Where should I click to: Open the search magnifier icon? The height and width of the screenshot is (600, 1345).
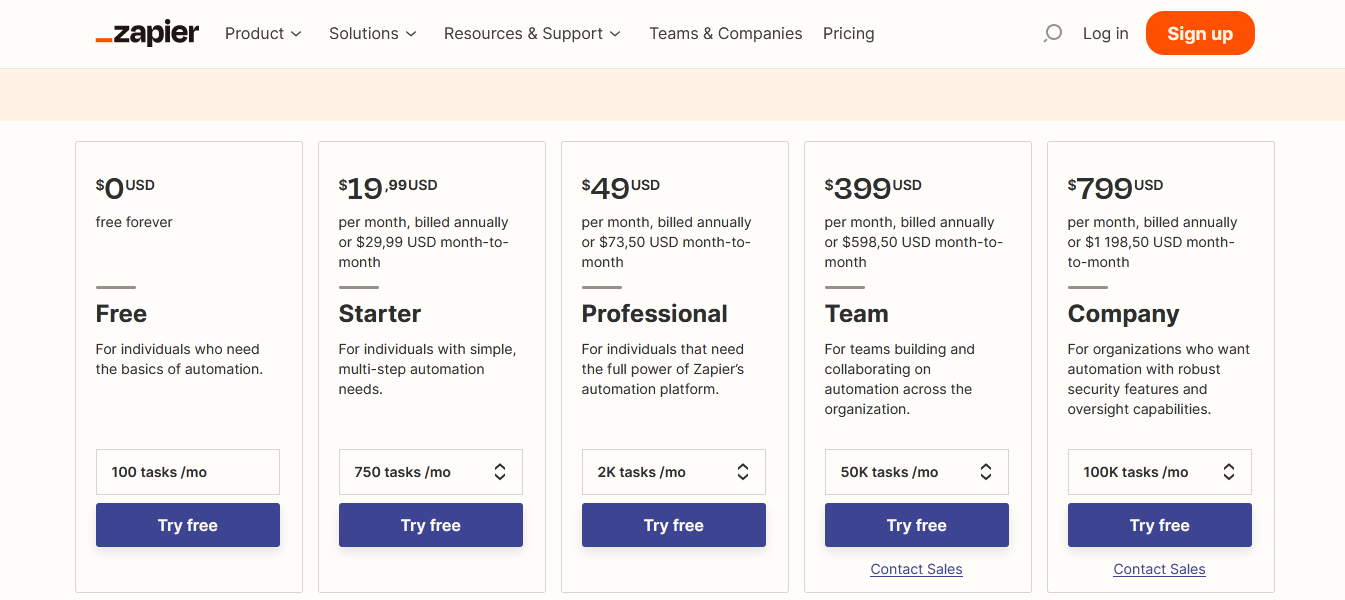1052,33
